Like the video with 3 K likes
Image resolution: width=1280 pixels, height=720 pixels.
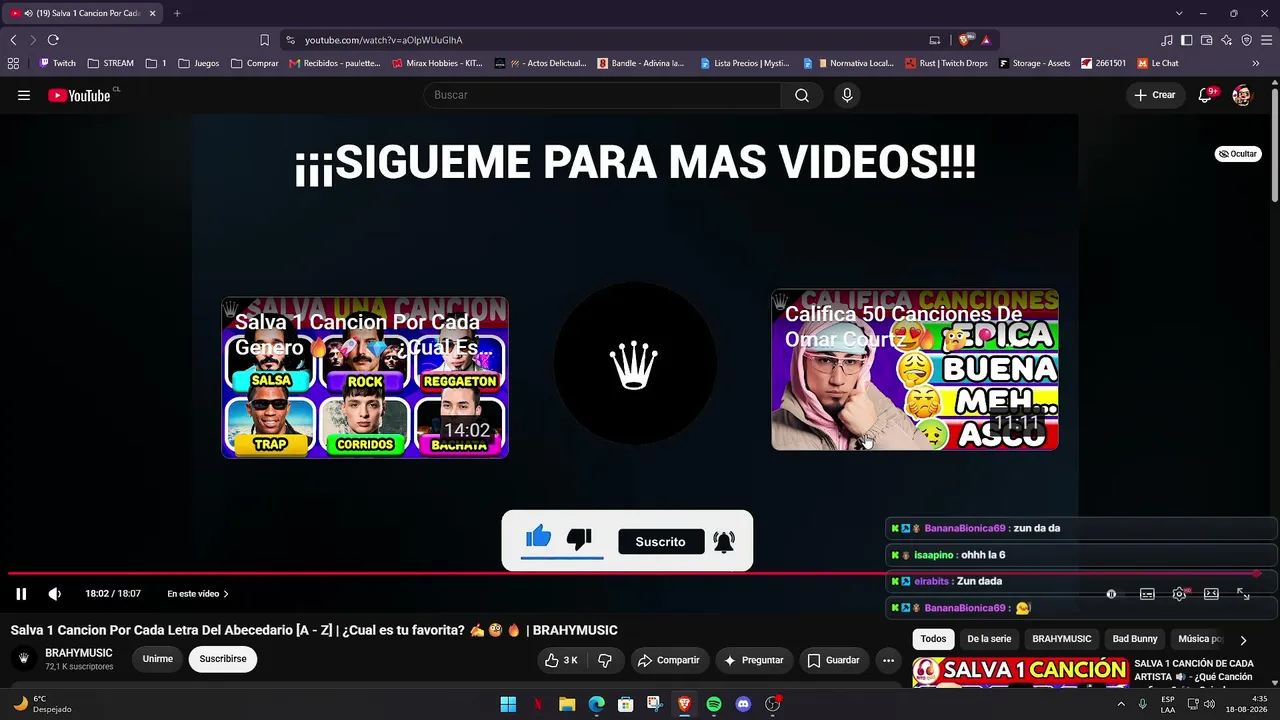[x=562, y=660]
